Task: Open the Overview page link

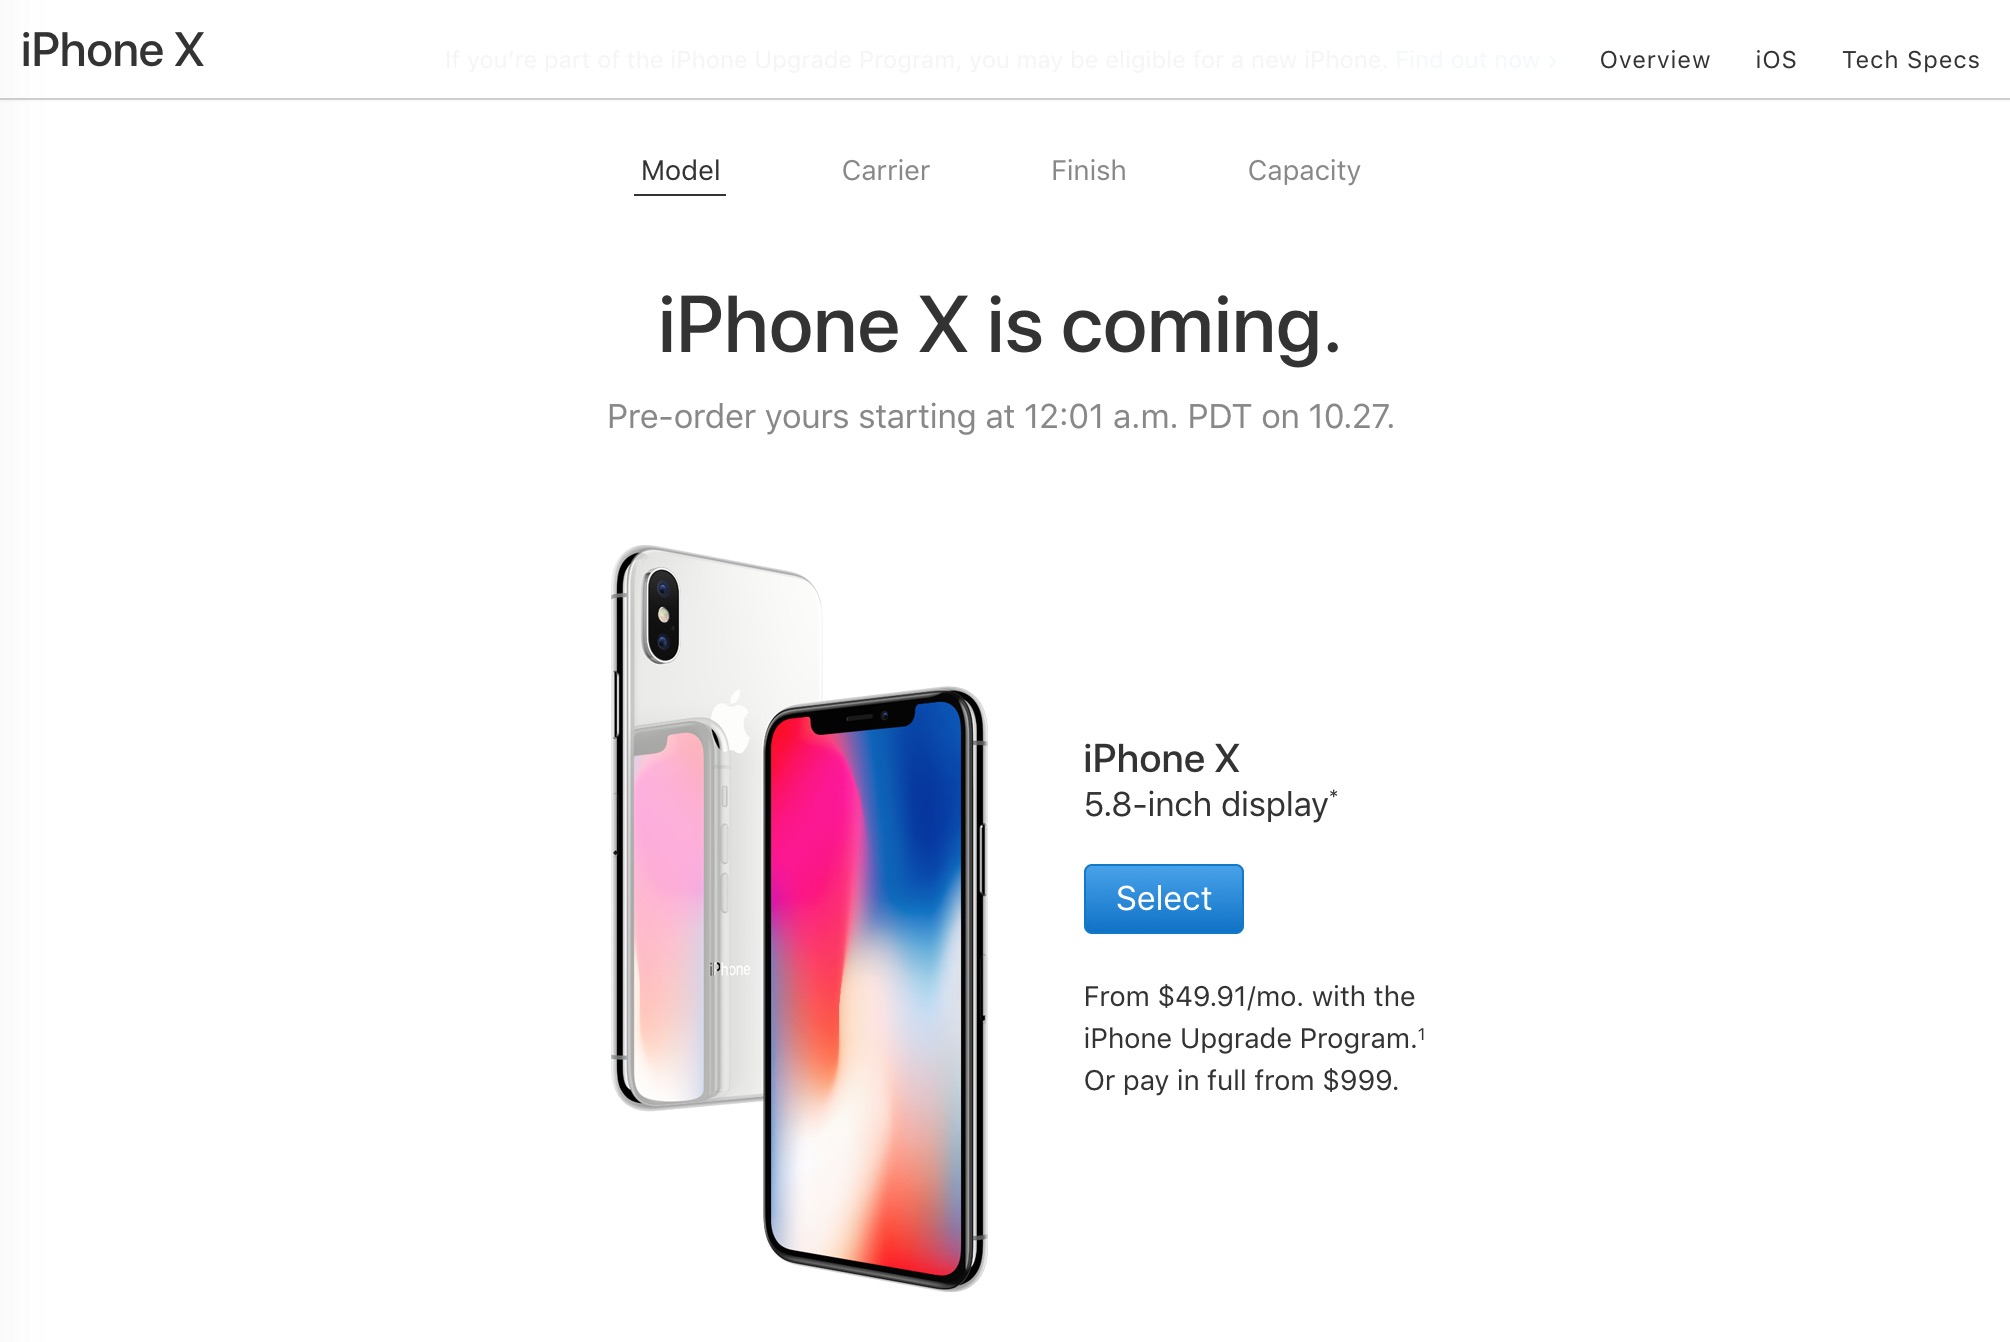Action: 1655,60
